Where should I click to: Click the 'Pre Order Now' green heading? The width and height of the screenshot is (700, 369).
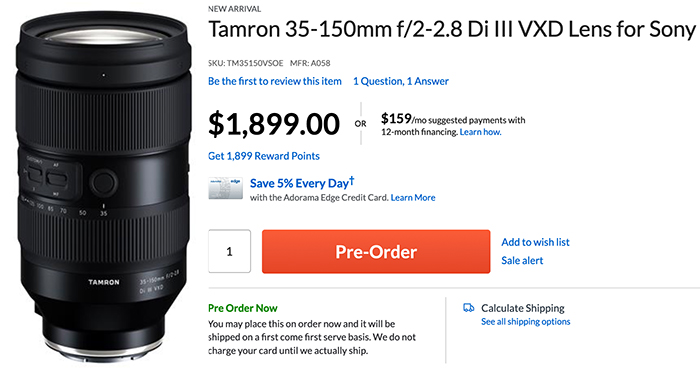click(242, 308)
